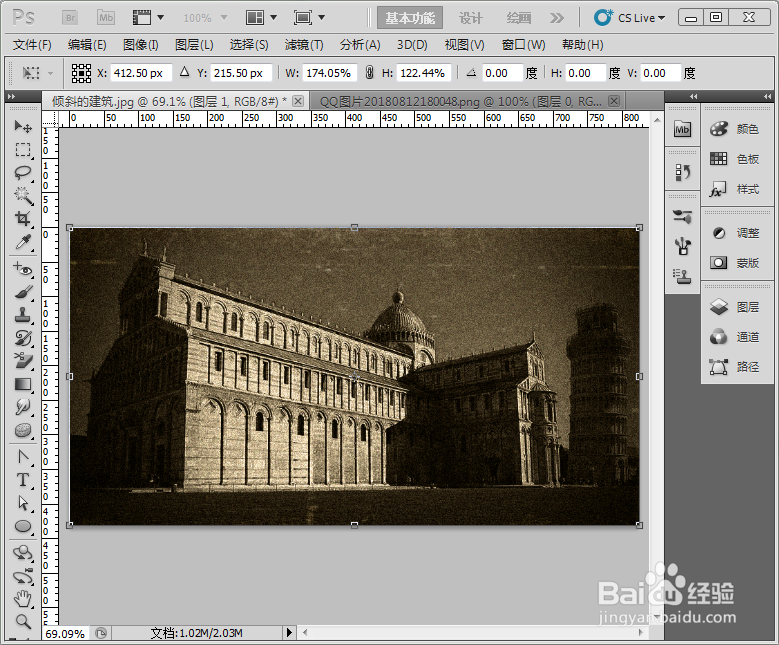The width and height of the screenshot is (779, 645).
Task: Select the Path Selection tool
Action: click(x=23, y=503)
